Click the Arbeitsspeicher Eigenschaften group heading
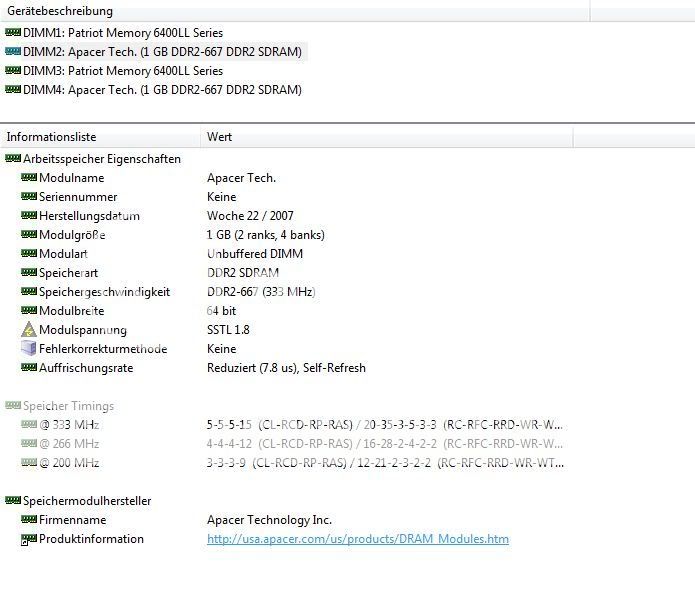 (102, 159)
